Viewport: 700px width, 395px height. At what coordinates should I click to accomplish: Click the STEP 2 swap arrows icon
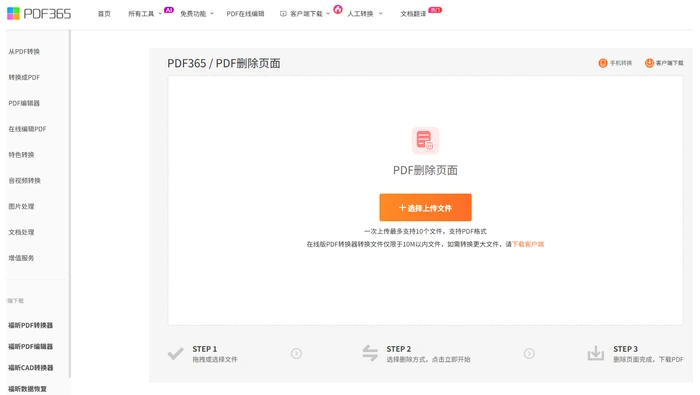coord(370,353)
